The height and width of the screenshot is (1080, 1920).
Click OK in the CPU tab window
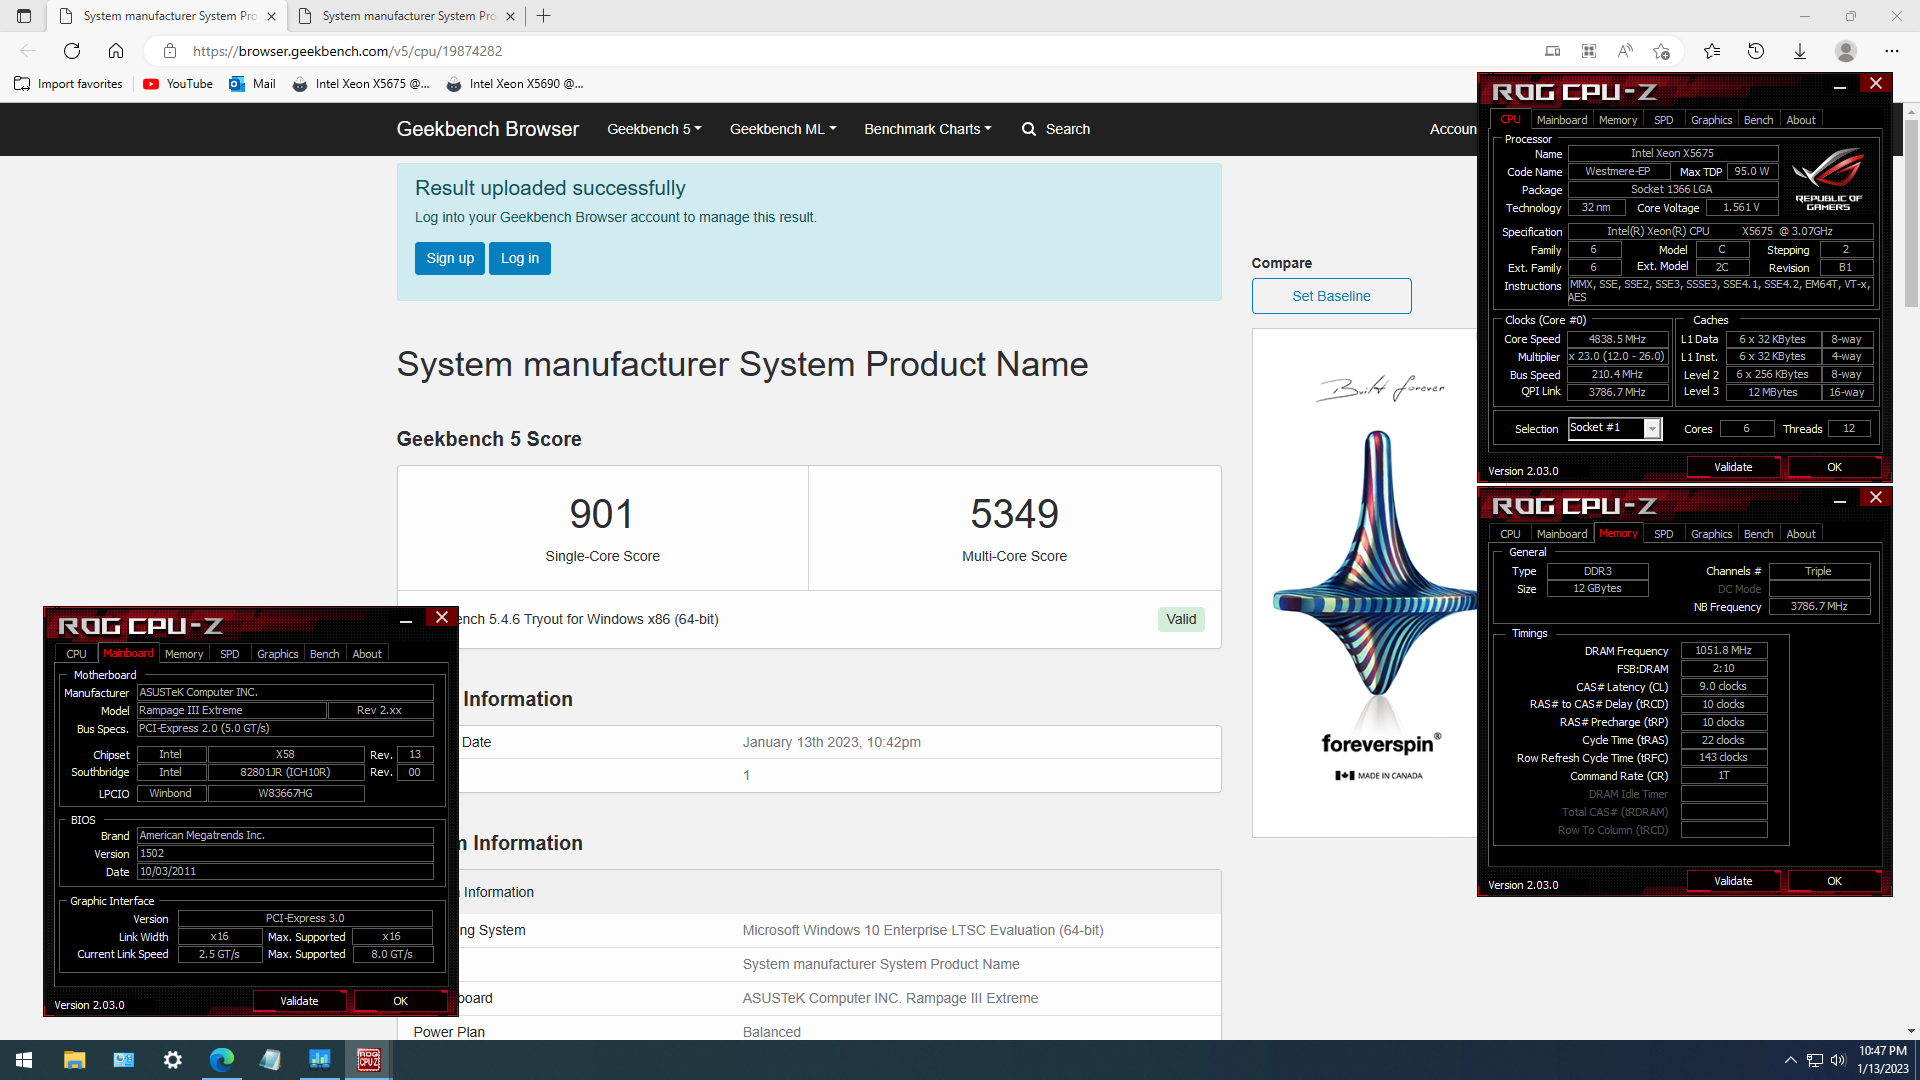pos(1834,467)
